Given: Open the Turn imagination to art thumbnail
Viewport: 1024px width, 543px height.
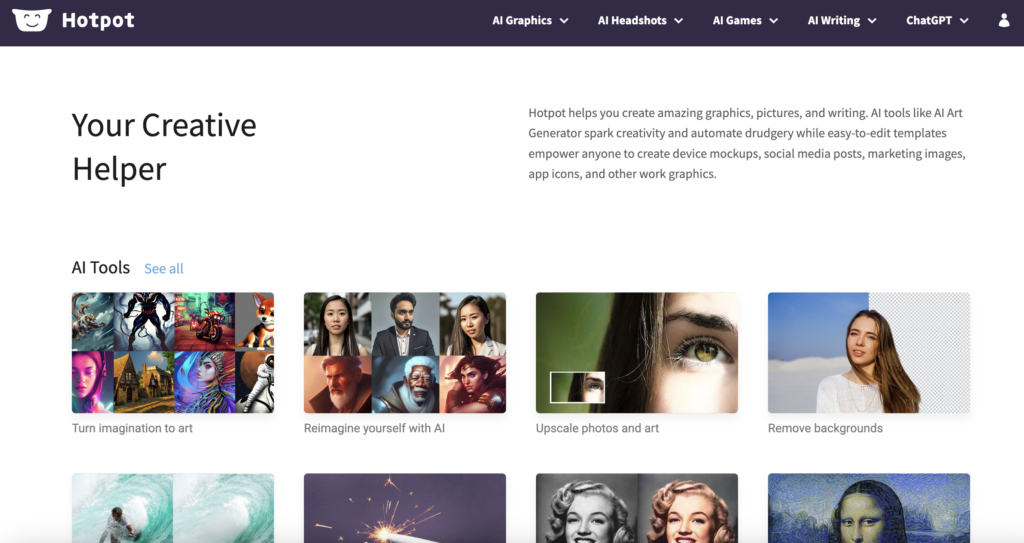Looking at the screenshot, I should click(173, 353).
